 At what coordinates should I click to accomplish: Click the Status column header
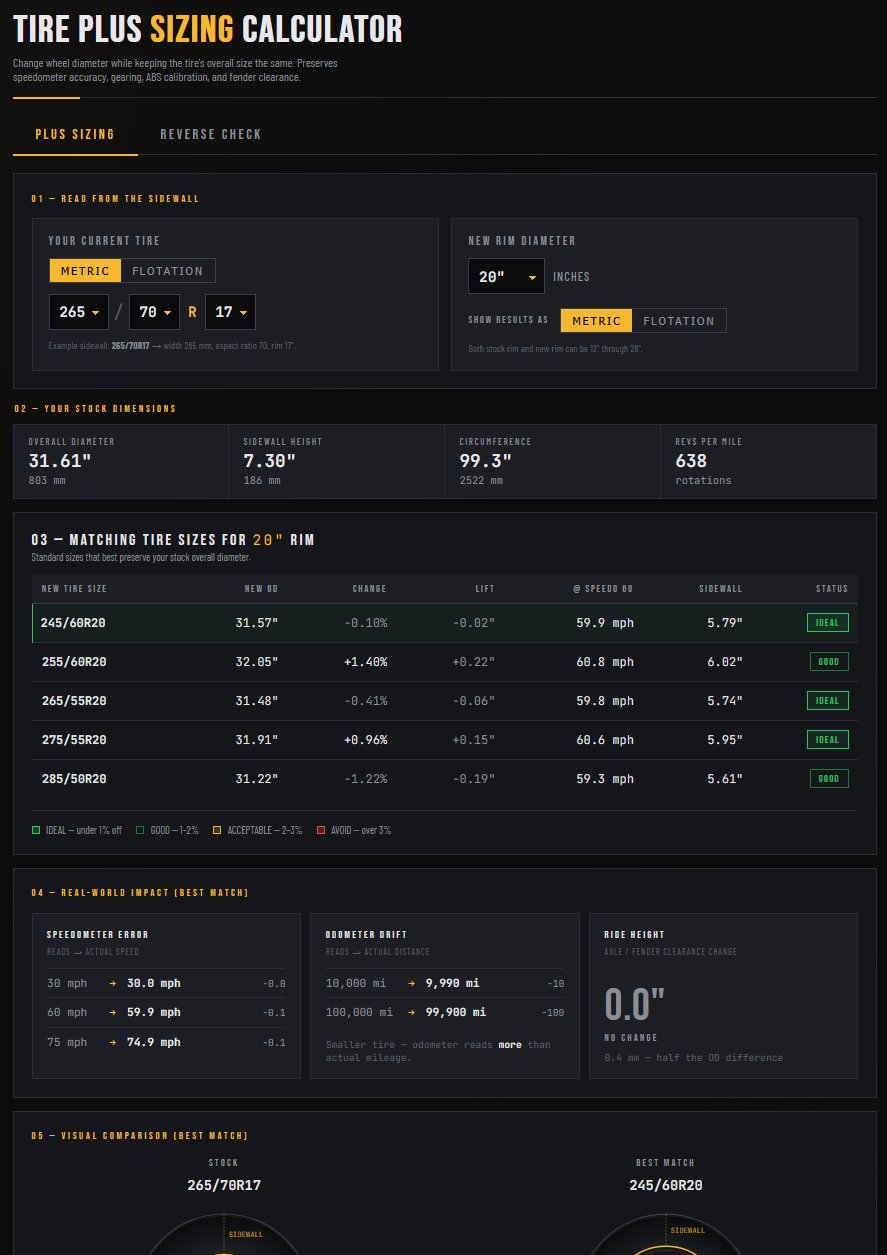[832, 589]
